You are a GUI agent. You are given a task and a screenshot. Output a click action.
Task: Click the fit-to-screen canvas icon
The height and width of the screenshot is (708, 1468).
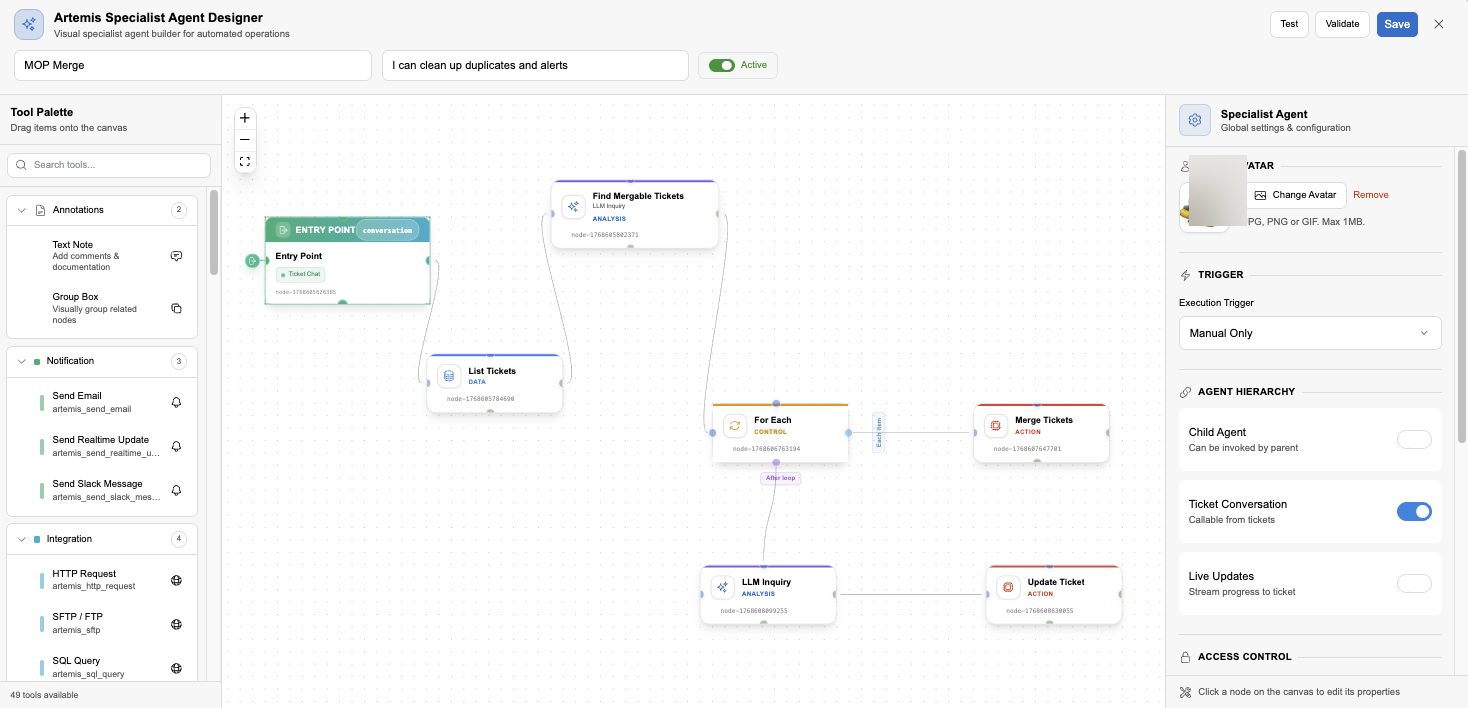[244, 161]
